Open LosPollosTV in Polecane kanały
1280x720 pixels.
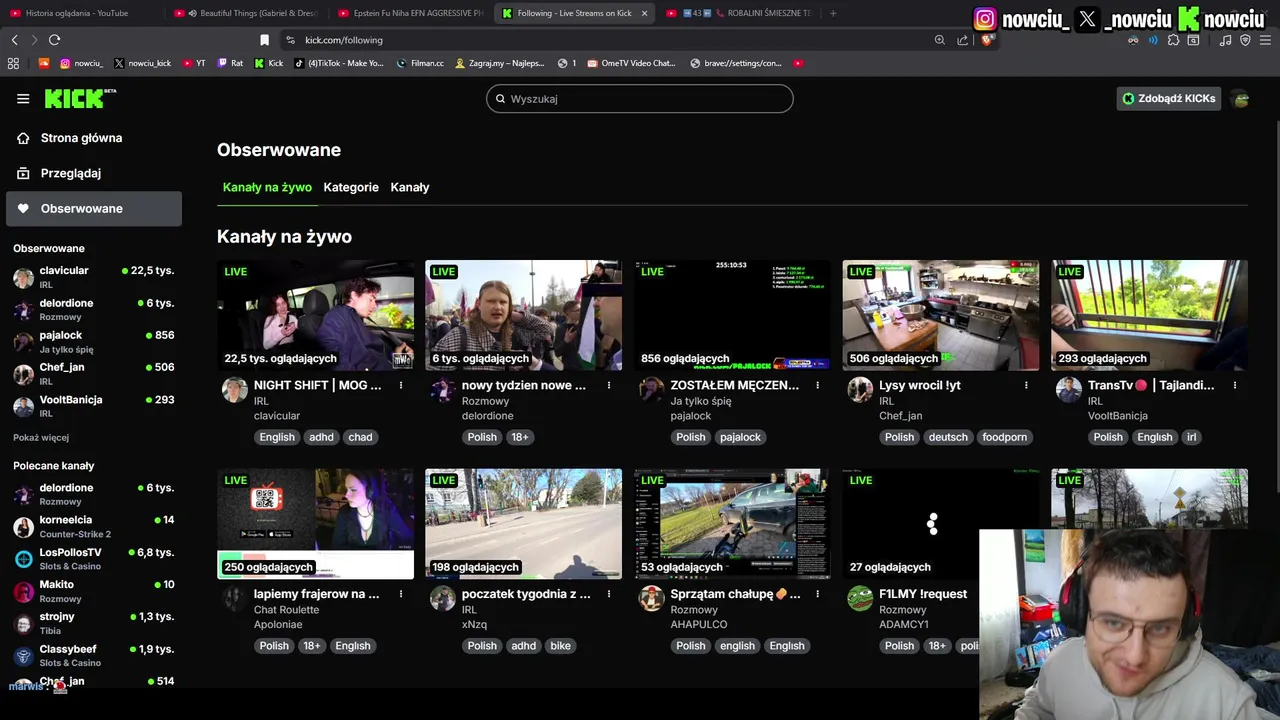[92, 558]
